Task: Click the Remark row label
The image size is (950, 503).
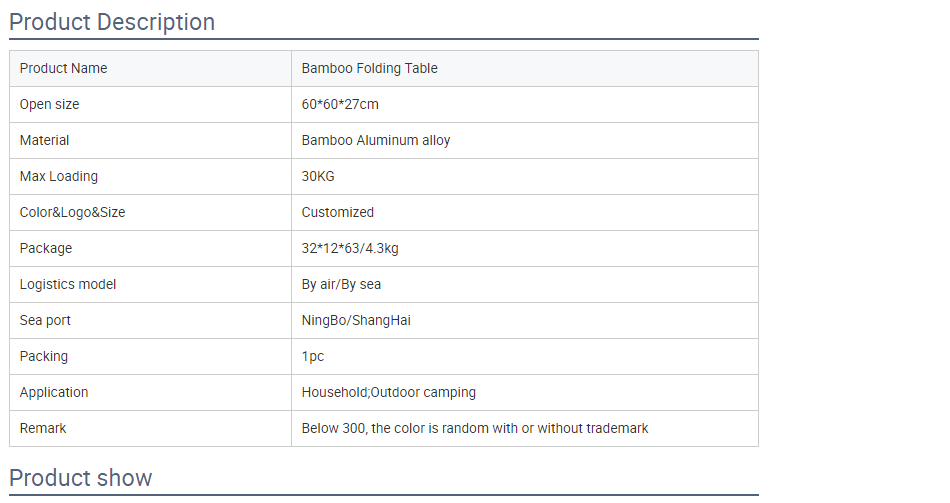Action: pos(43,428)
